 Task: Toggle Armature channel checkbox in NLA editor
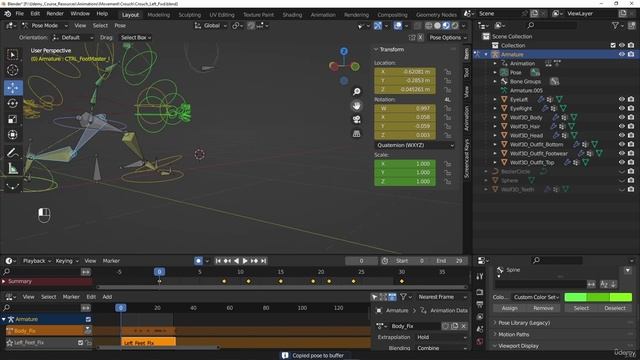(88, 320)
